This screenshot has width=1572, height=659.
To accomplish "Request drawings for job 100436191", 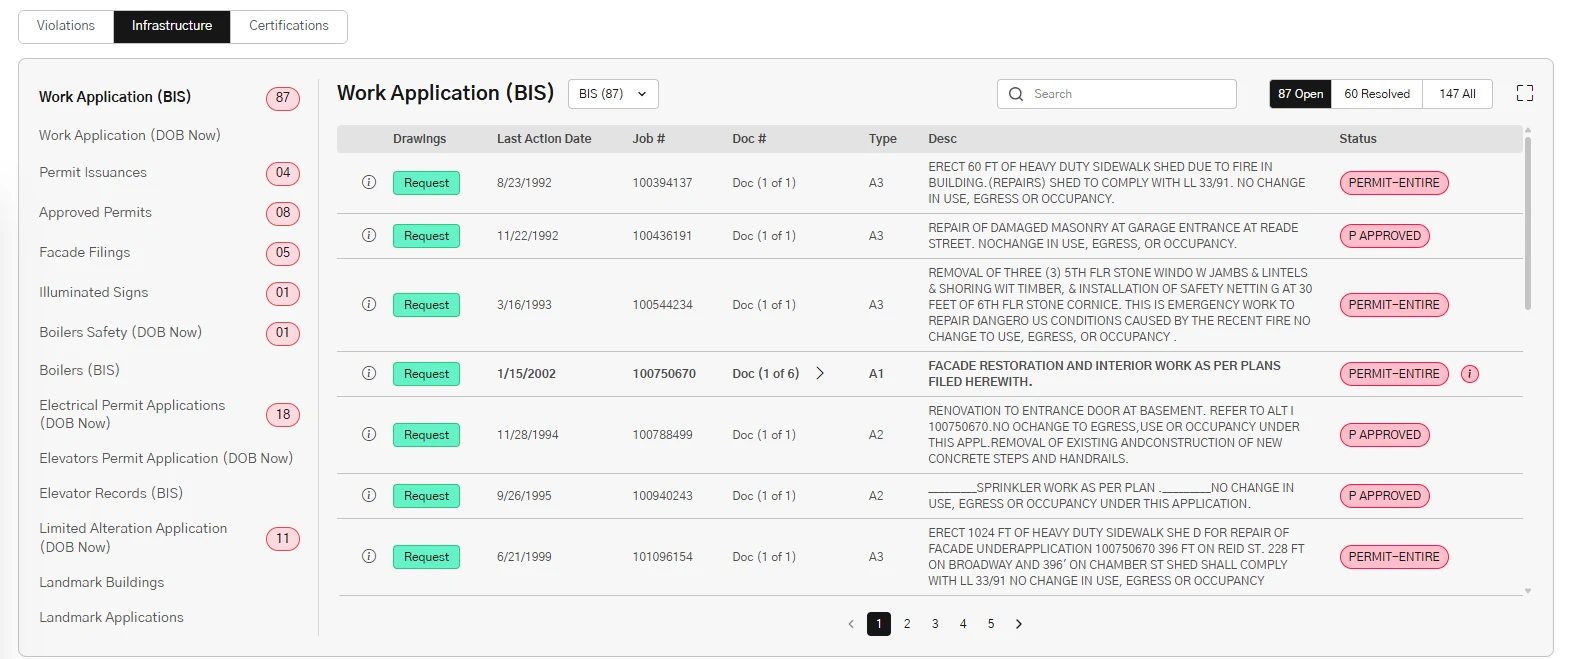I will point(426,236).
